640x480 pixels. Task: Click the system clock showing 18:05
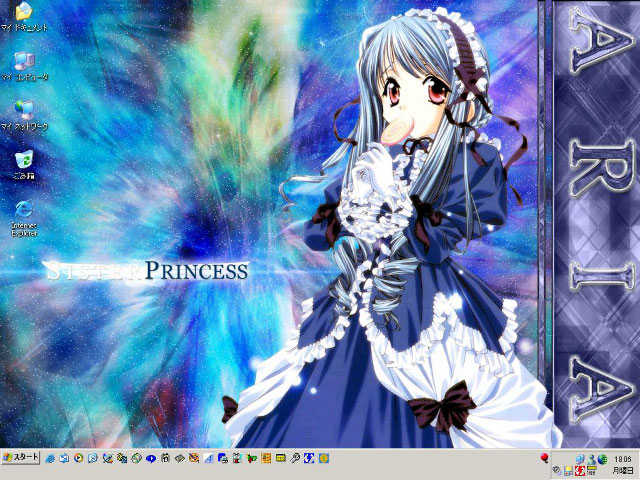625,458
